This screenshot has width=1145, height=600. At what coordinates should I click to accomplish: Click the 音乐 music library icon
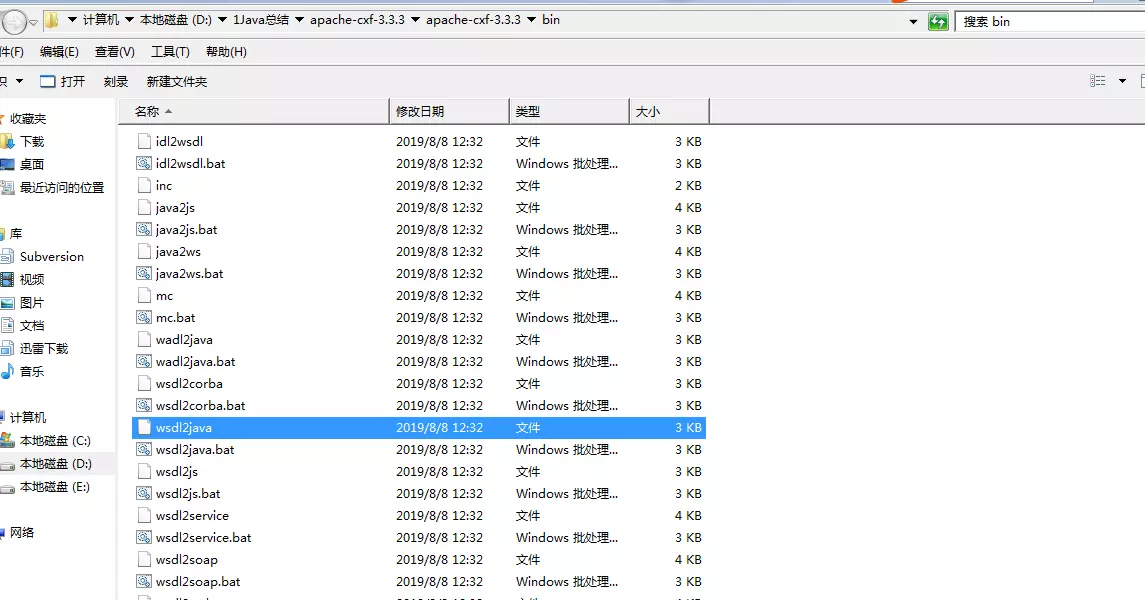[x=8, y=372]
